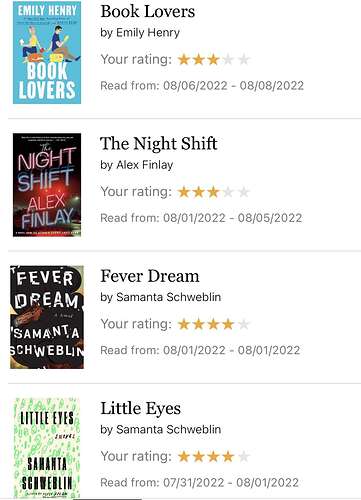Set Book Lovers rating to five stars
361x500 pixels.
[x=244, y=60]
